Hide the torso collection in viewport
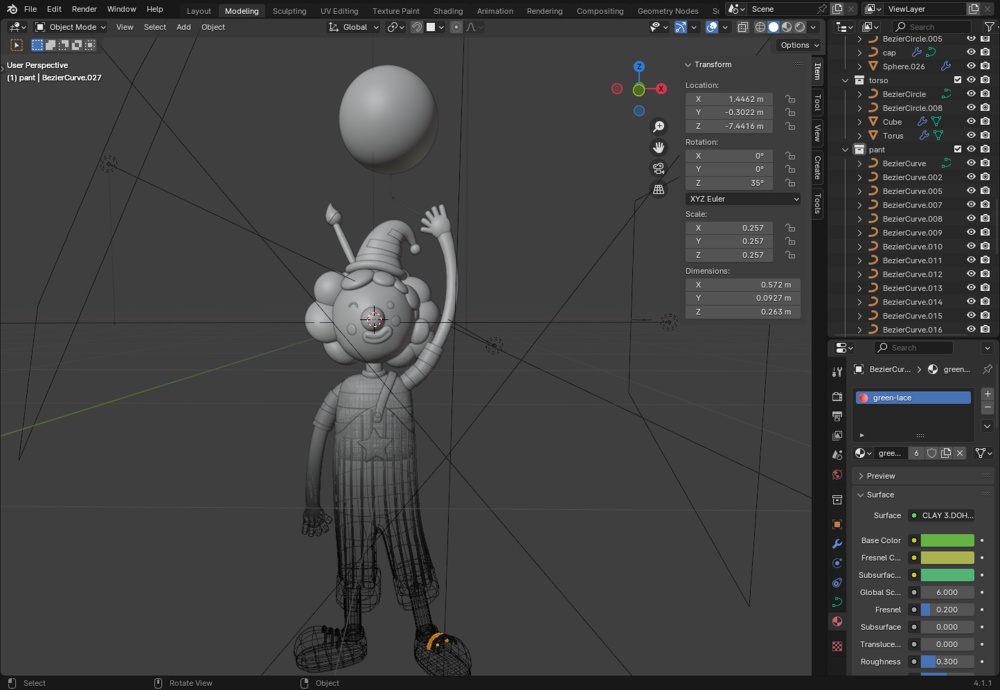Viewport: 1000px width, 690px height. (969, 80)
